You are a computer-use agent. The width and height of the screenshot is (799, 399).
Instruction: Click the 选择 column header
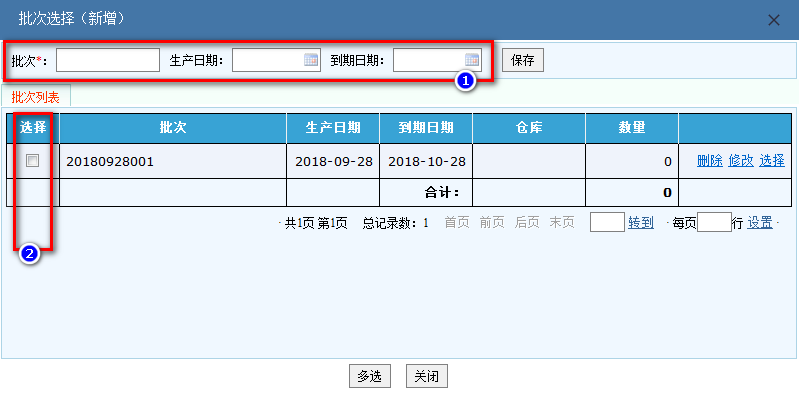point(33,128)
